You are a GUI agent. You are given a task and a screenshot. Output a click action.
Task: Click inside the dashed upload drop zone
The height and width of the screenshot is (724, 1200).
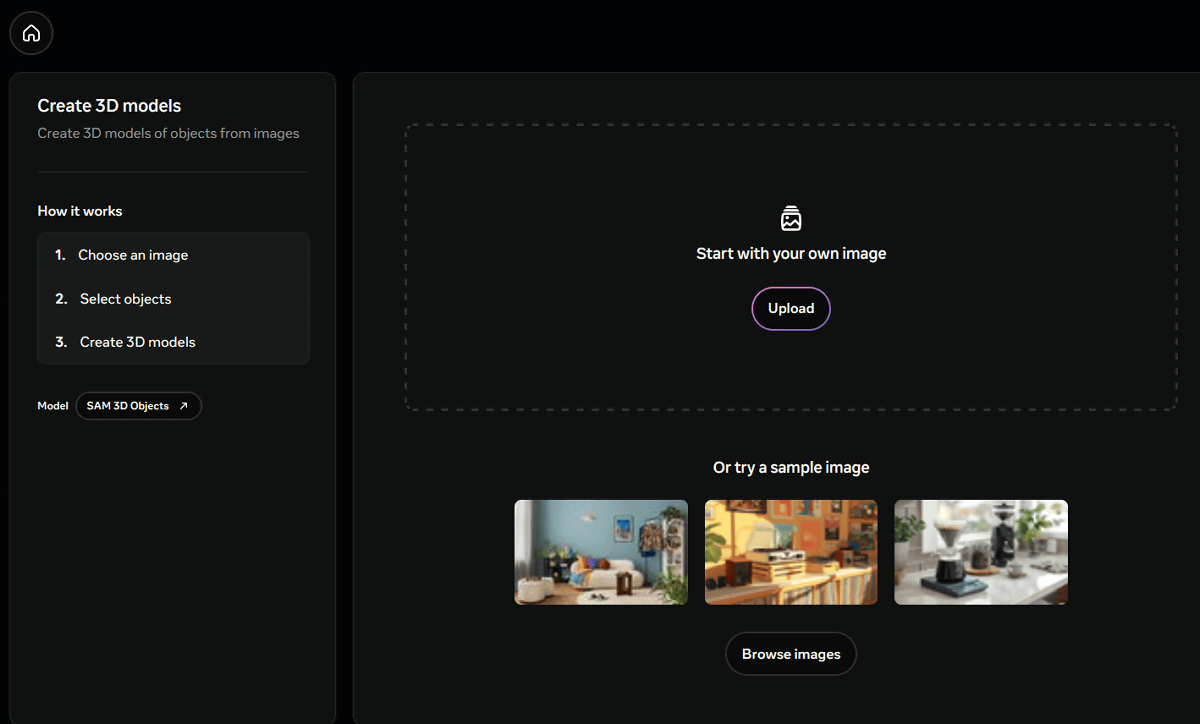click(x=600, y=180)
